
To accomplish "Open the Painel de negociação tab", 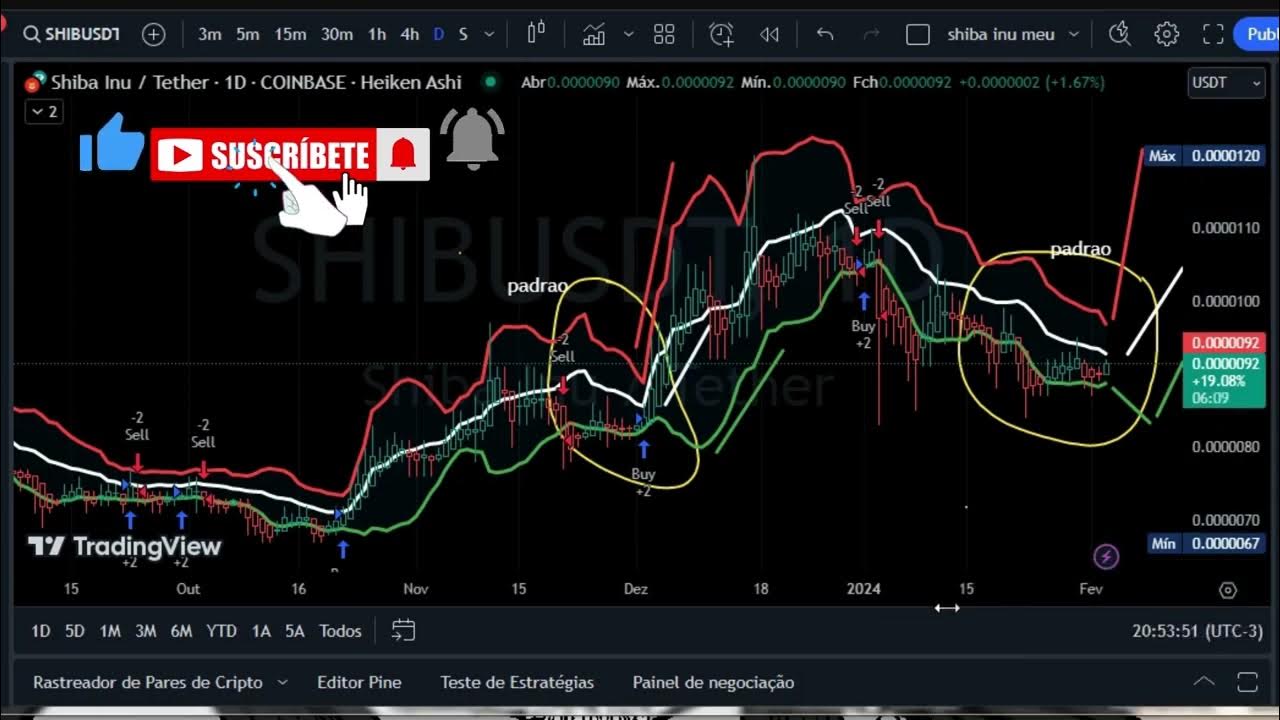I will pyautogui.click(x=713, y=682).
